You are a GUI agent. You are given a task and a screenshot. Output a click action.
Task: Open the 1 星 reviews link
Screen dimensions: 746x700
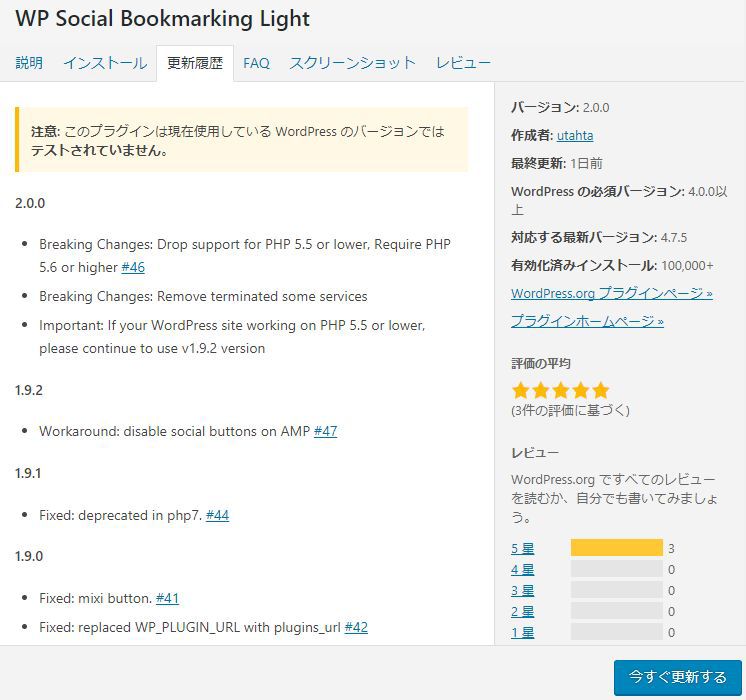(x=522, y=632)
